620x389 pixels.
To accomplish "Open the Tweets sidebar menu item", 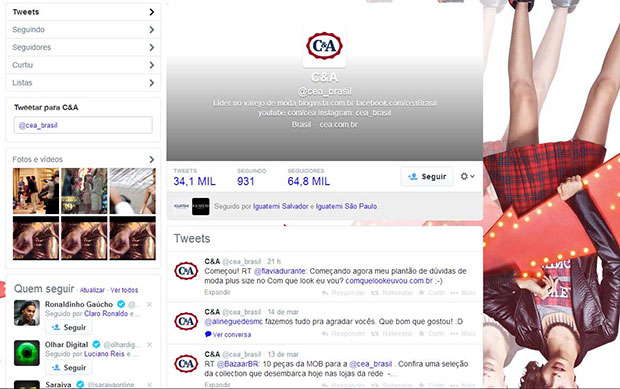I will point(83,12).
